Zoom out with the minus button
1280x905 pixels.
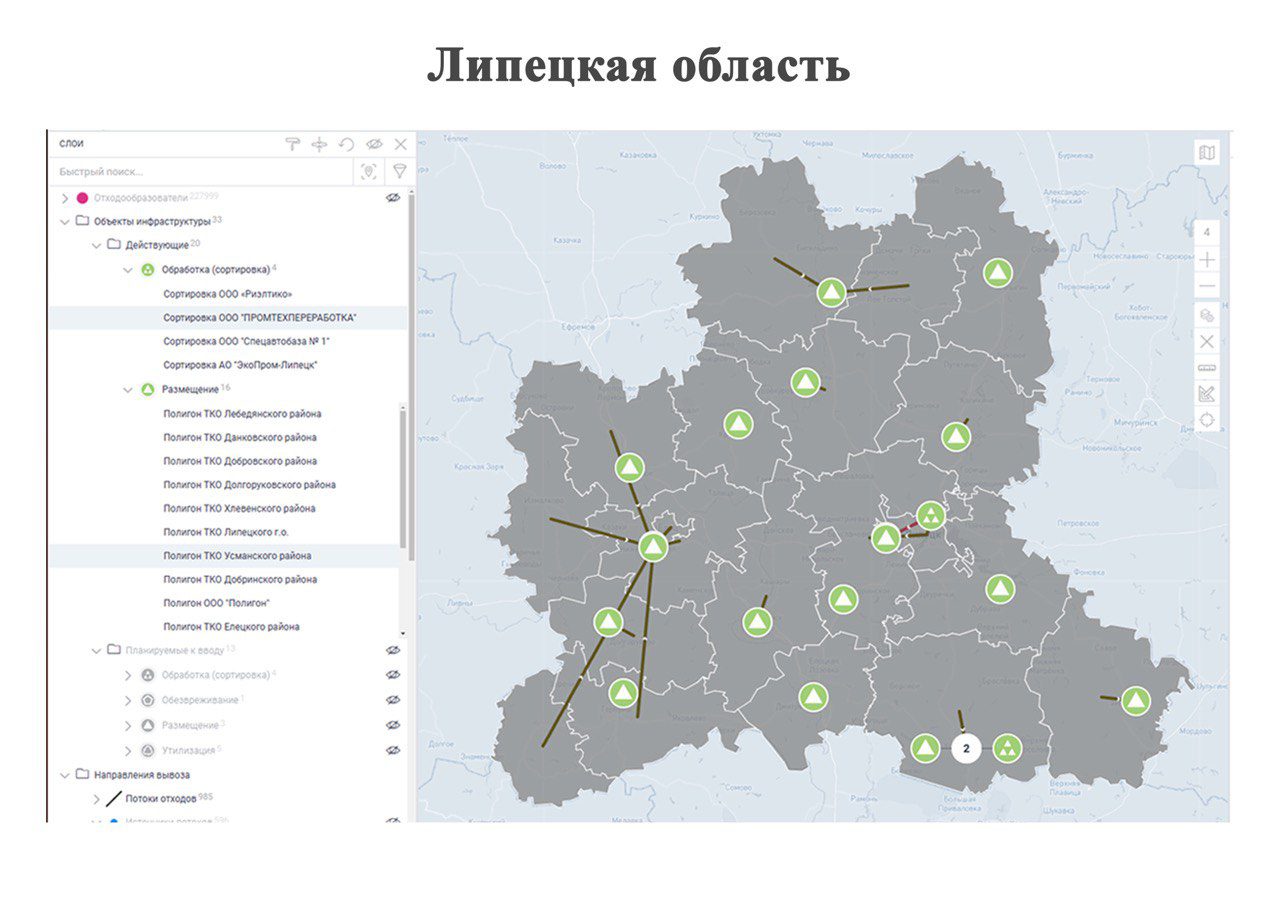[1207, 287]
